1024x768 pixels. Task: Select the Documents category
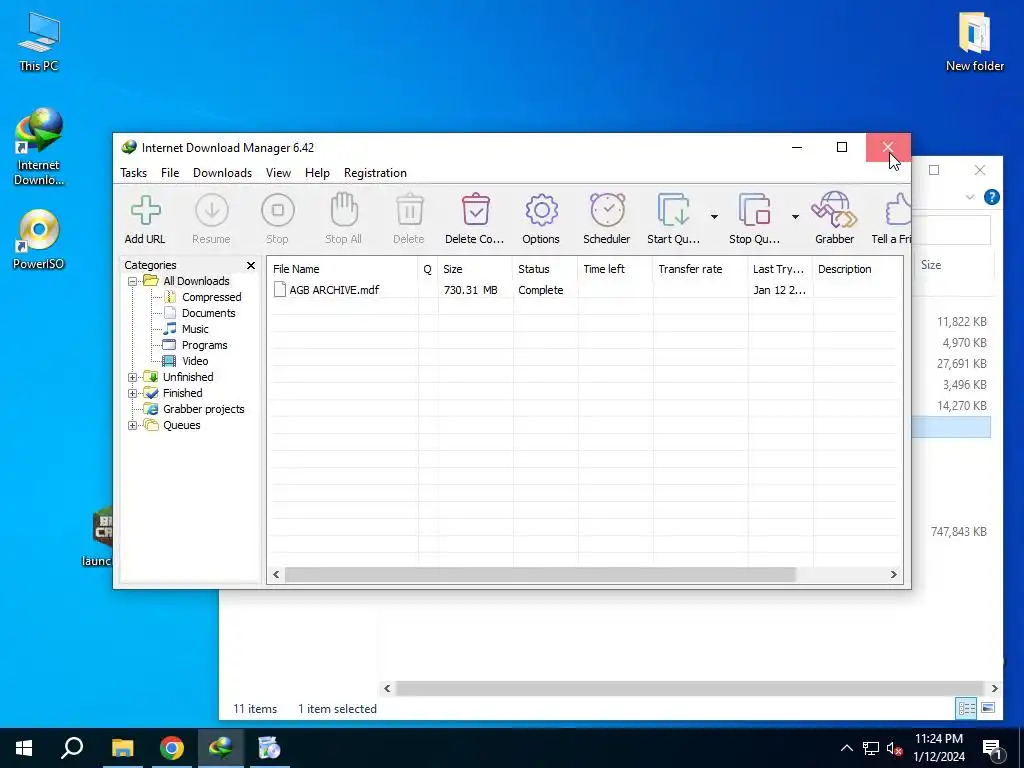[208, 313]
